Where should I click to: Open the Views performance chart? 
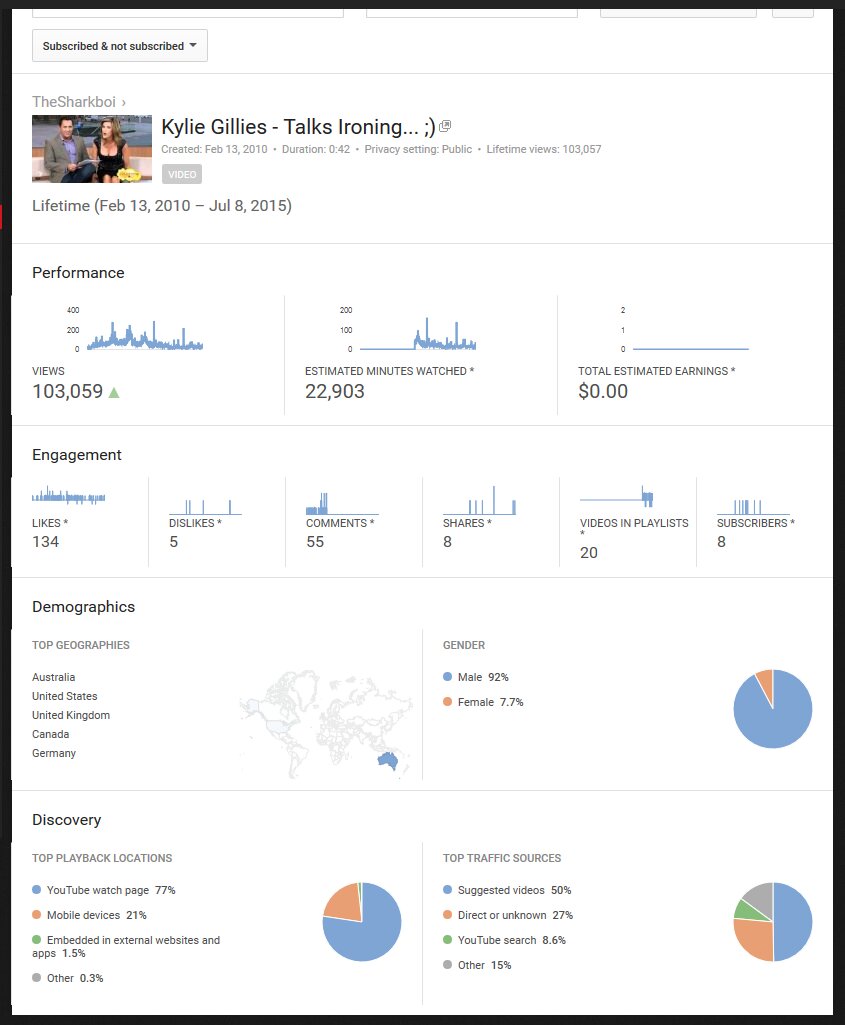144,333
